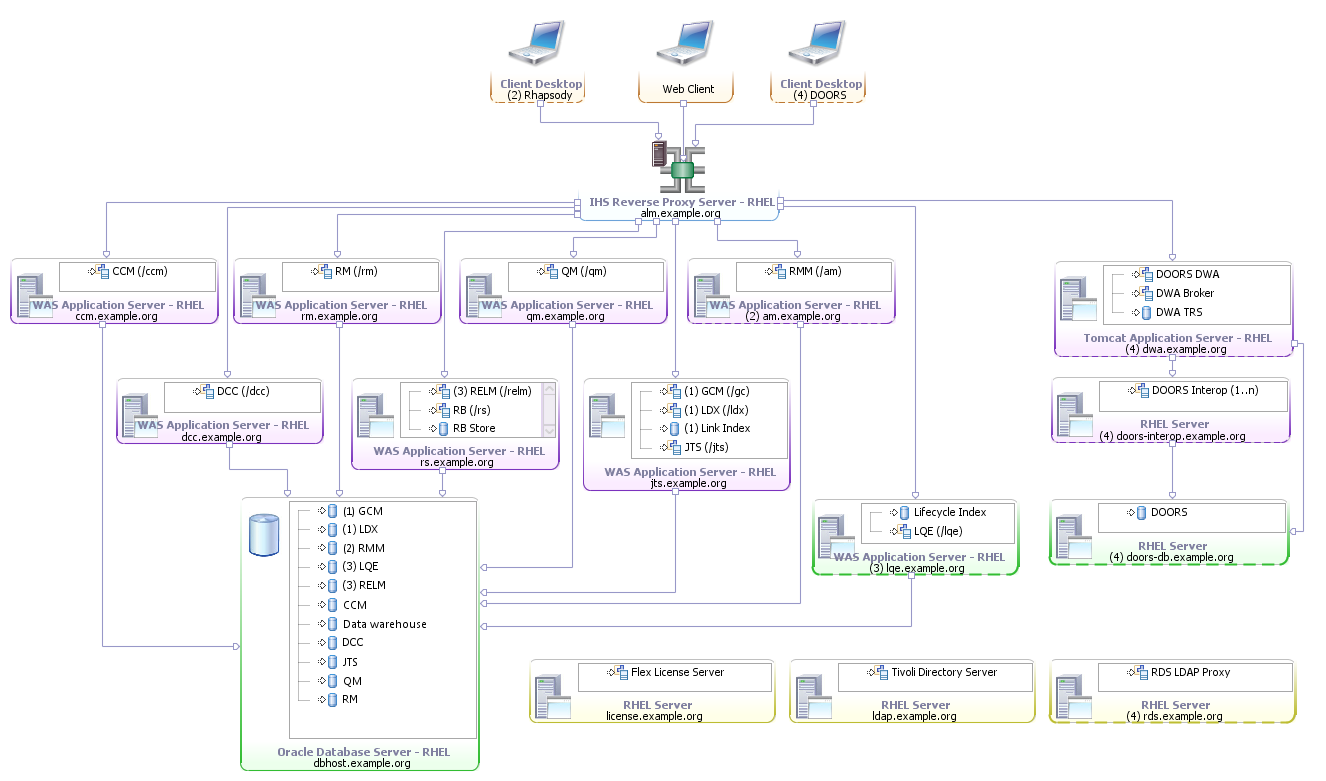Click the license.example.org server icon
1326x781 pixels.
(553, 697)
